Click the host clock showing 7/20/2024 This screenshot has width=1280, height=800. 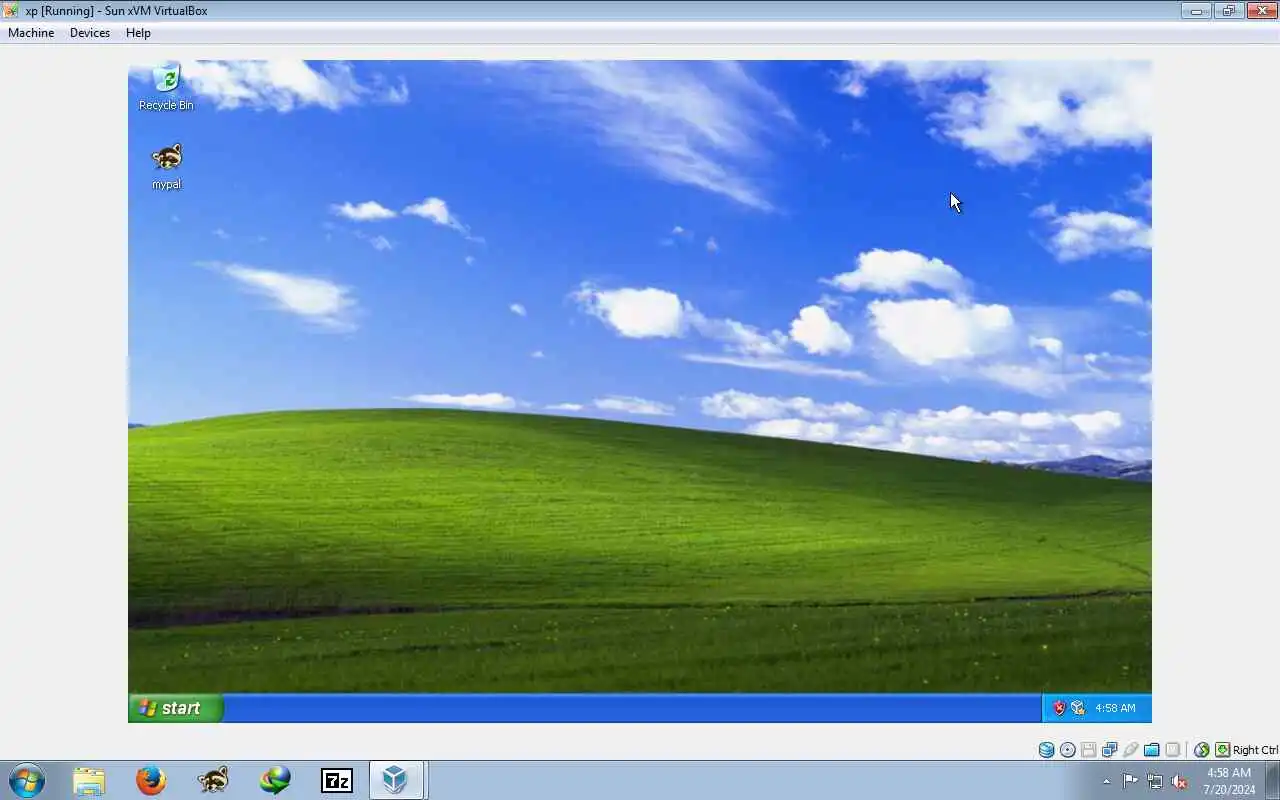pos(1229,781)
